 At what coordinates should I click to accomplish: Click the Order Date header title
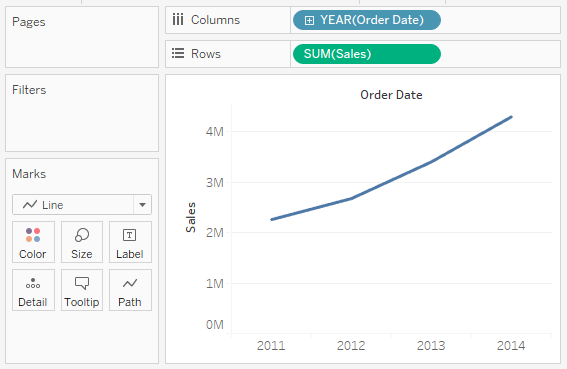click(x=391, y=95)
